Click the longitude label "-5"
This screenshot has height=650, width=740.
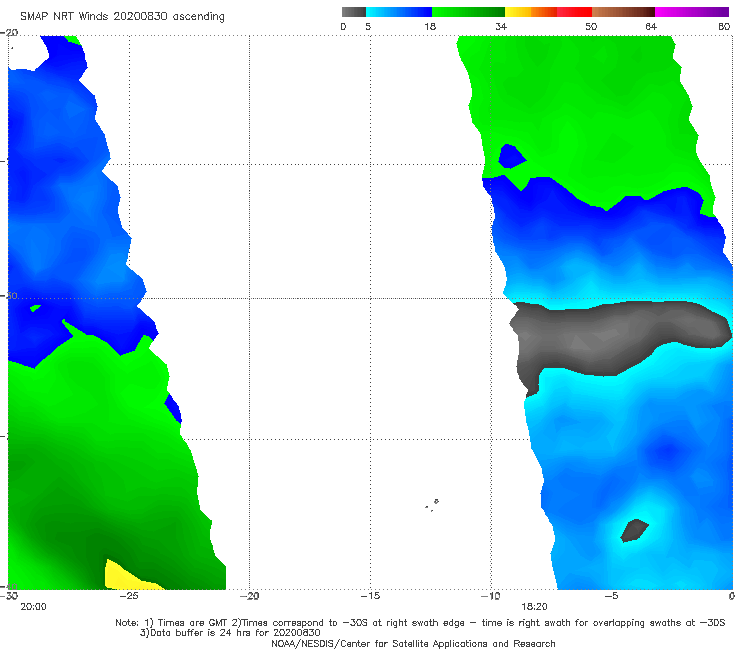pyautogui.click(x=611, y=596)
